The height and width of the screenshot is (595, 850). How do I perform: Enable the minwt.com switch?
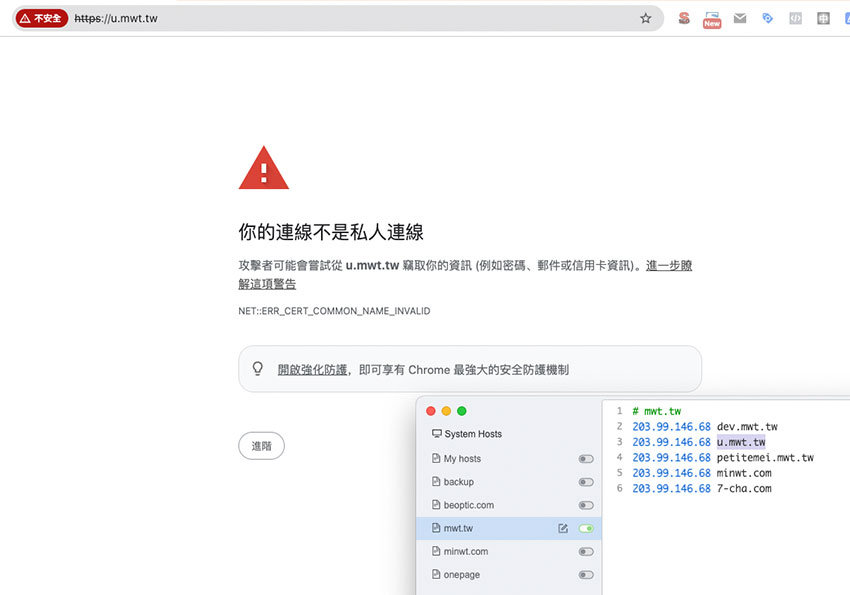(586, 552)
